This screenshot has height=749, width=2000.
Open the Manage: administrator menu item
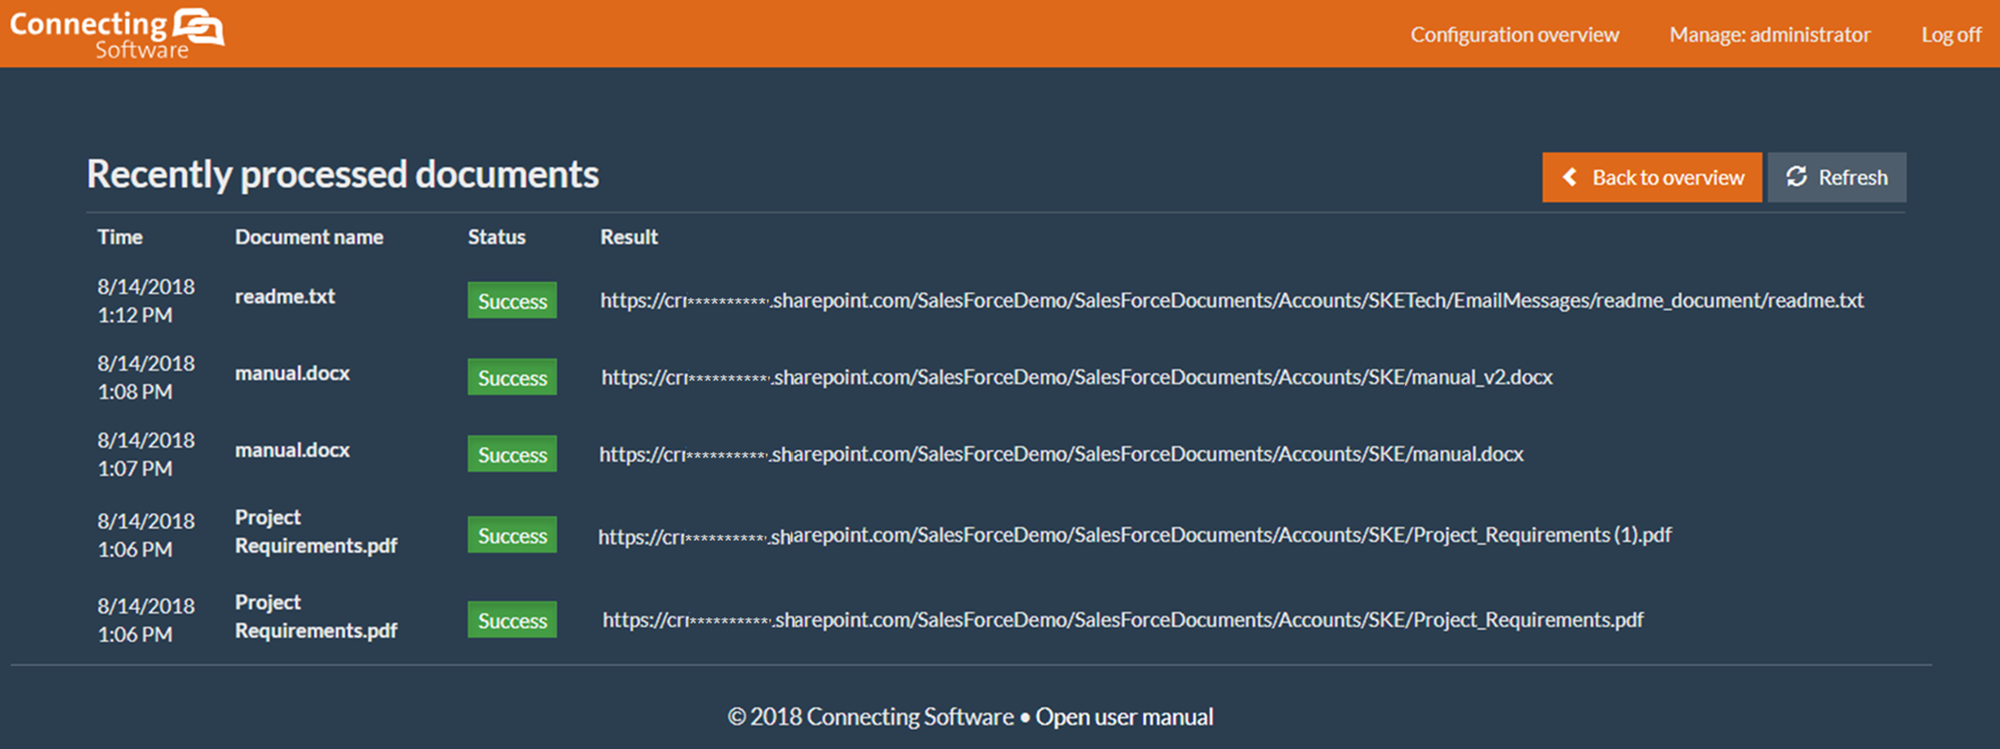tap(1769, 35)
